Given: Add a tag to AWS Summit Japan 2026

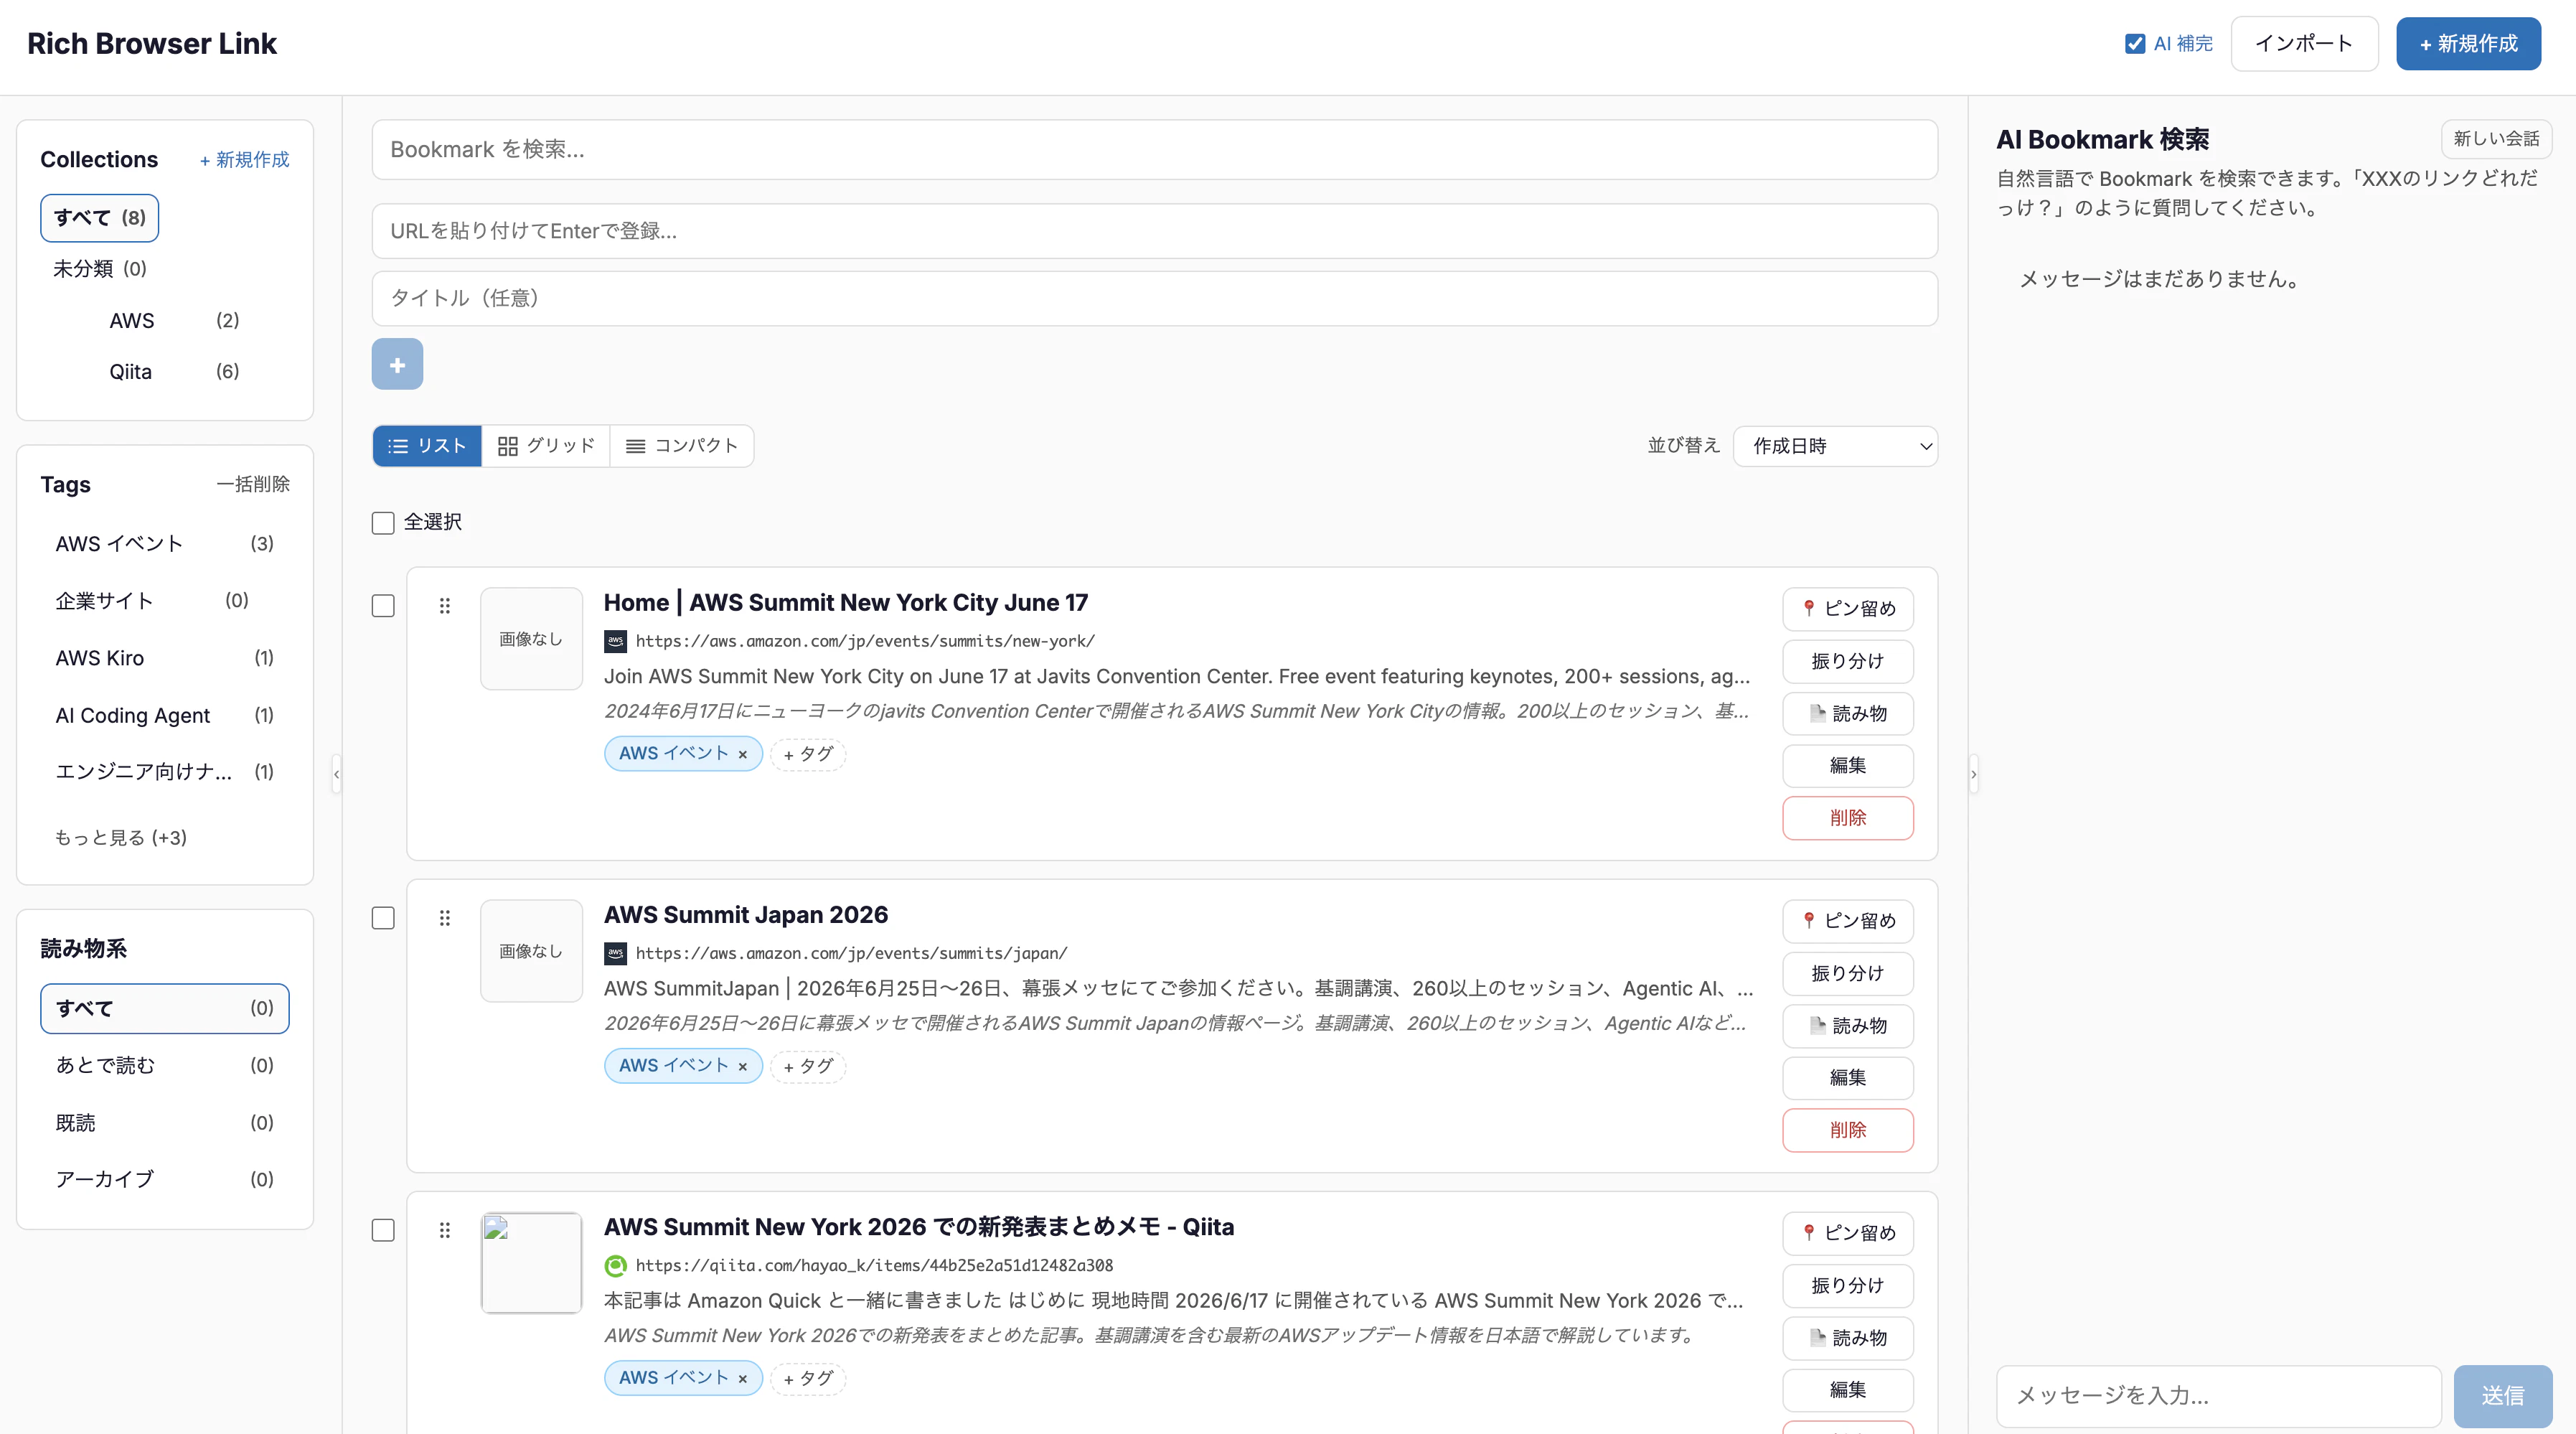Looking at the screenshot, I should tap(808, 1066).
